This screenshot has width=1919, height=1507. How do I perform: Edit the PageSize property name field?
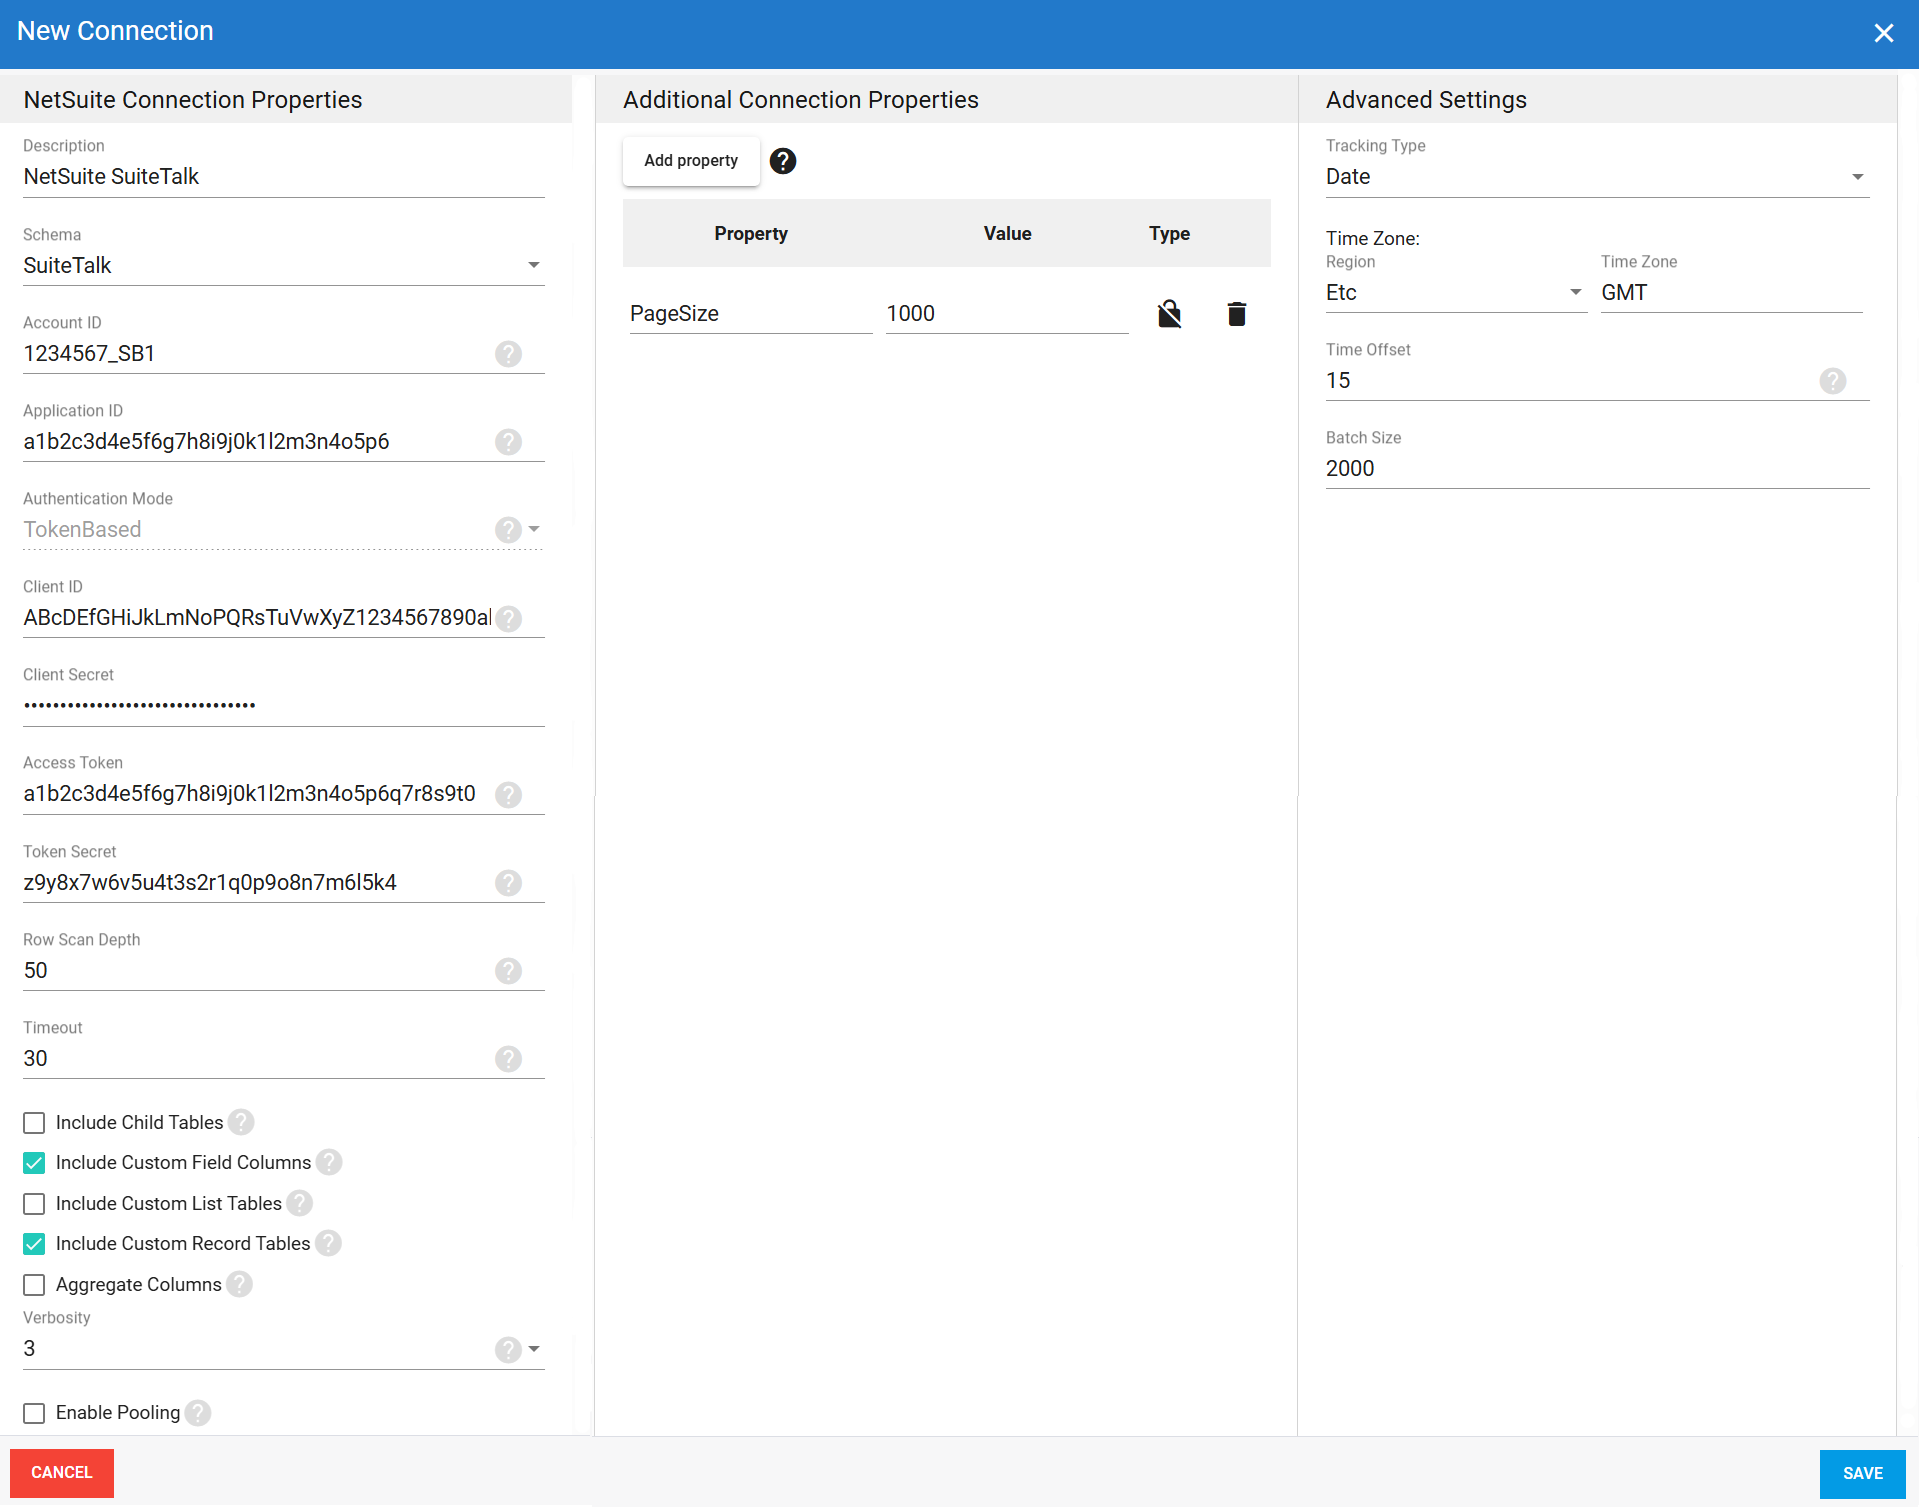coord(751,314)
